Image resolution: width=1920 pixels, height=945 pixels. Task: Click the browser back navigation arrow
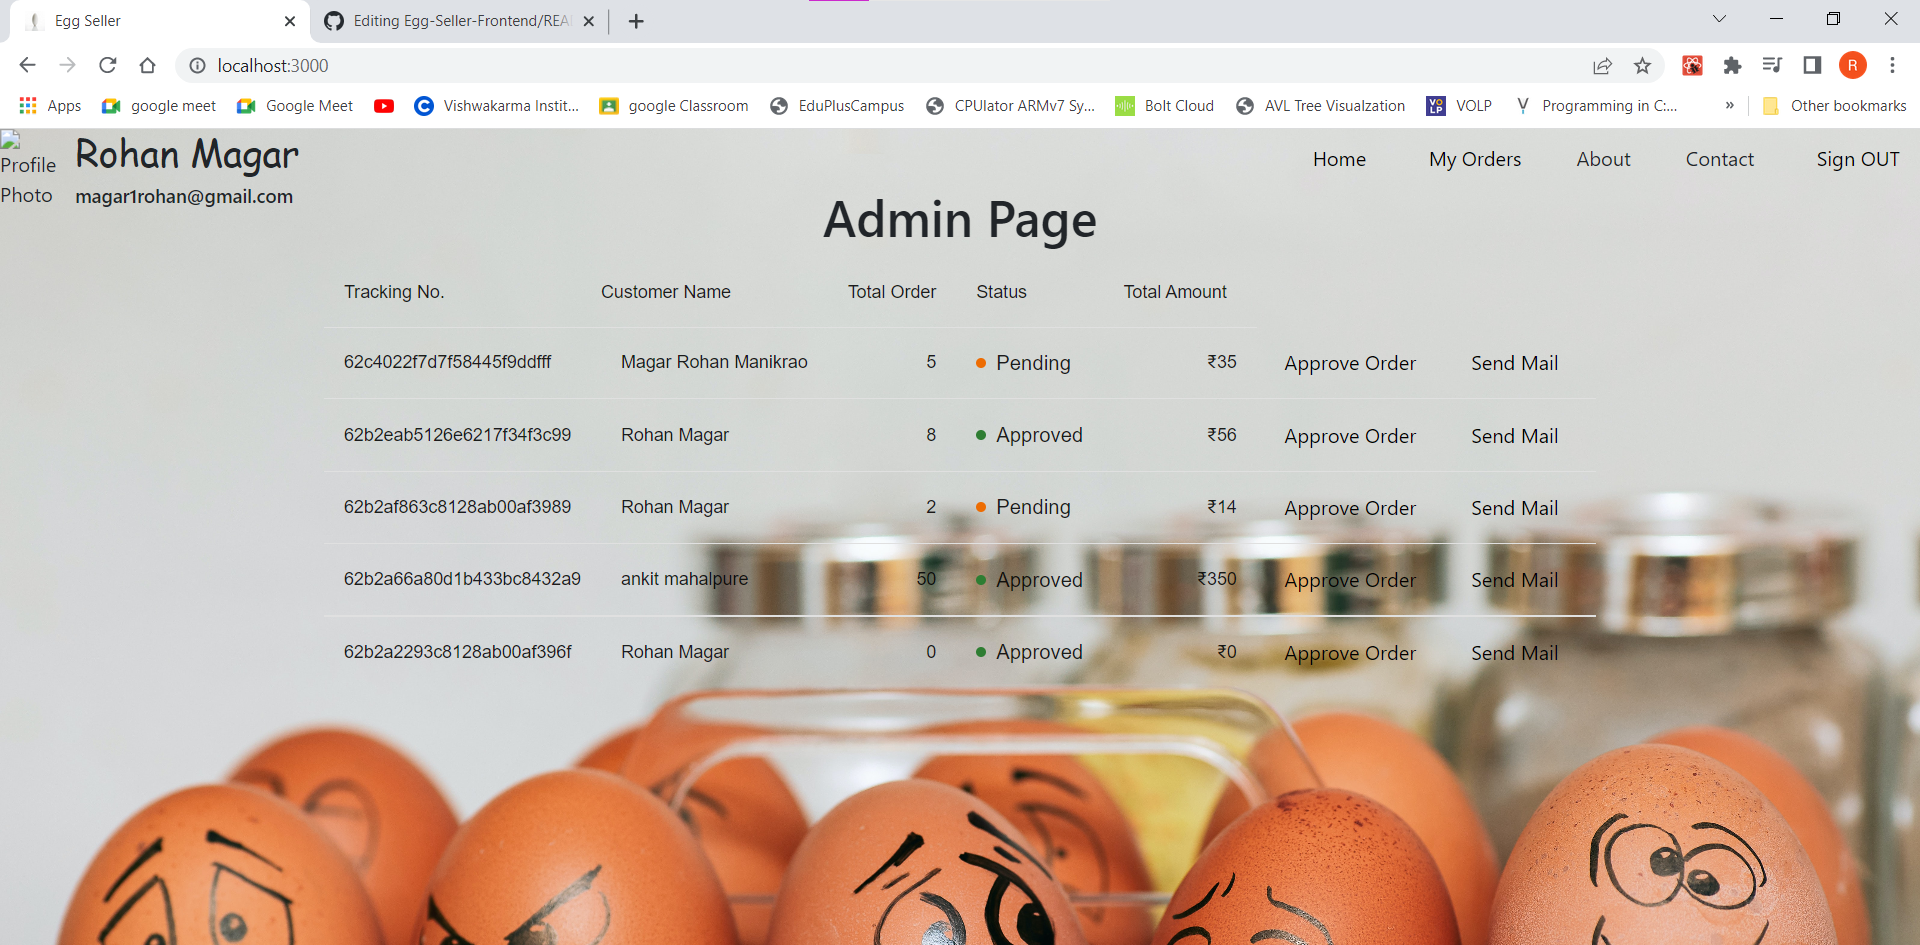(26, 65)
